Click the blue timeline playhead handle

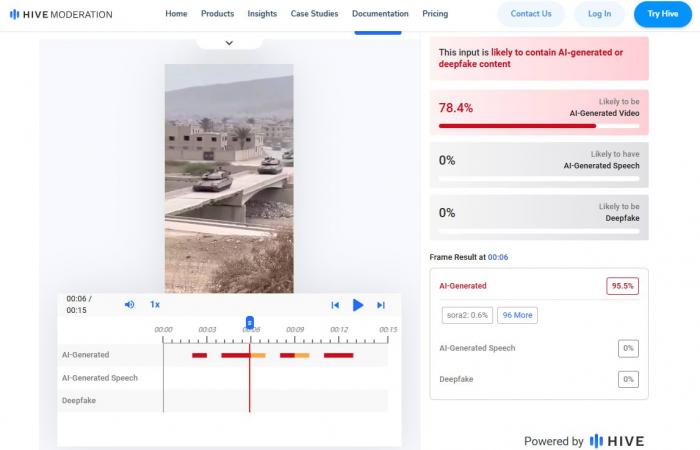tap(250, 322)
